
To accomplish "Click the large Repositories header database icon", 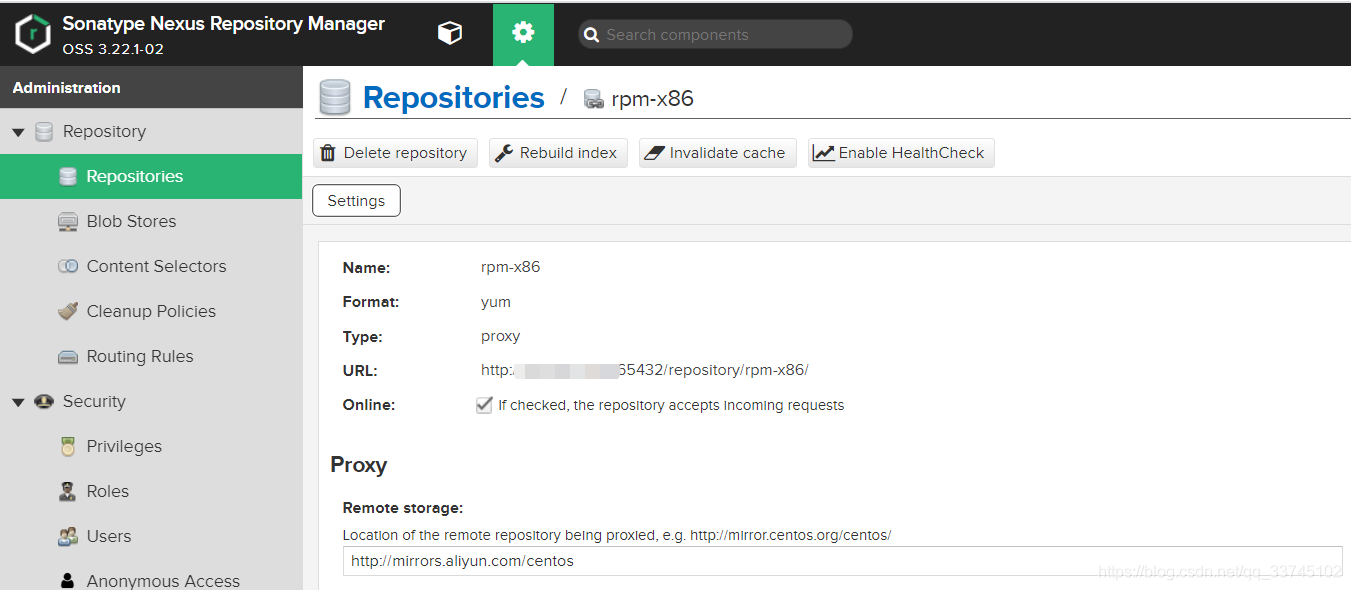I will [x=335, y=98].
